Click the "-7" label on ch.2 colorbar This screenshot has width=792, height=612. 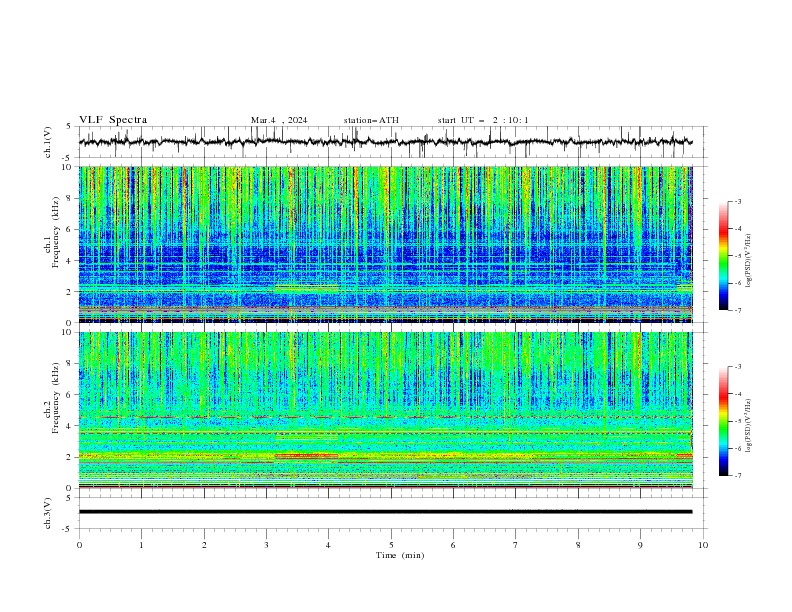click(737, 475)
